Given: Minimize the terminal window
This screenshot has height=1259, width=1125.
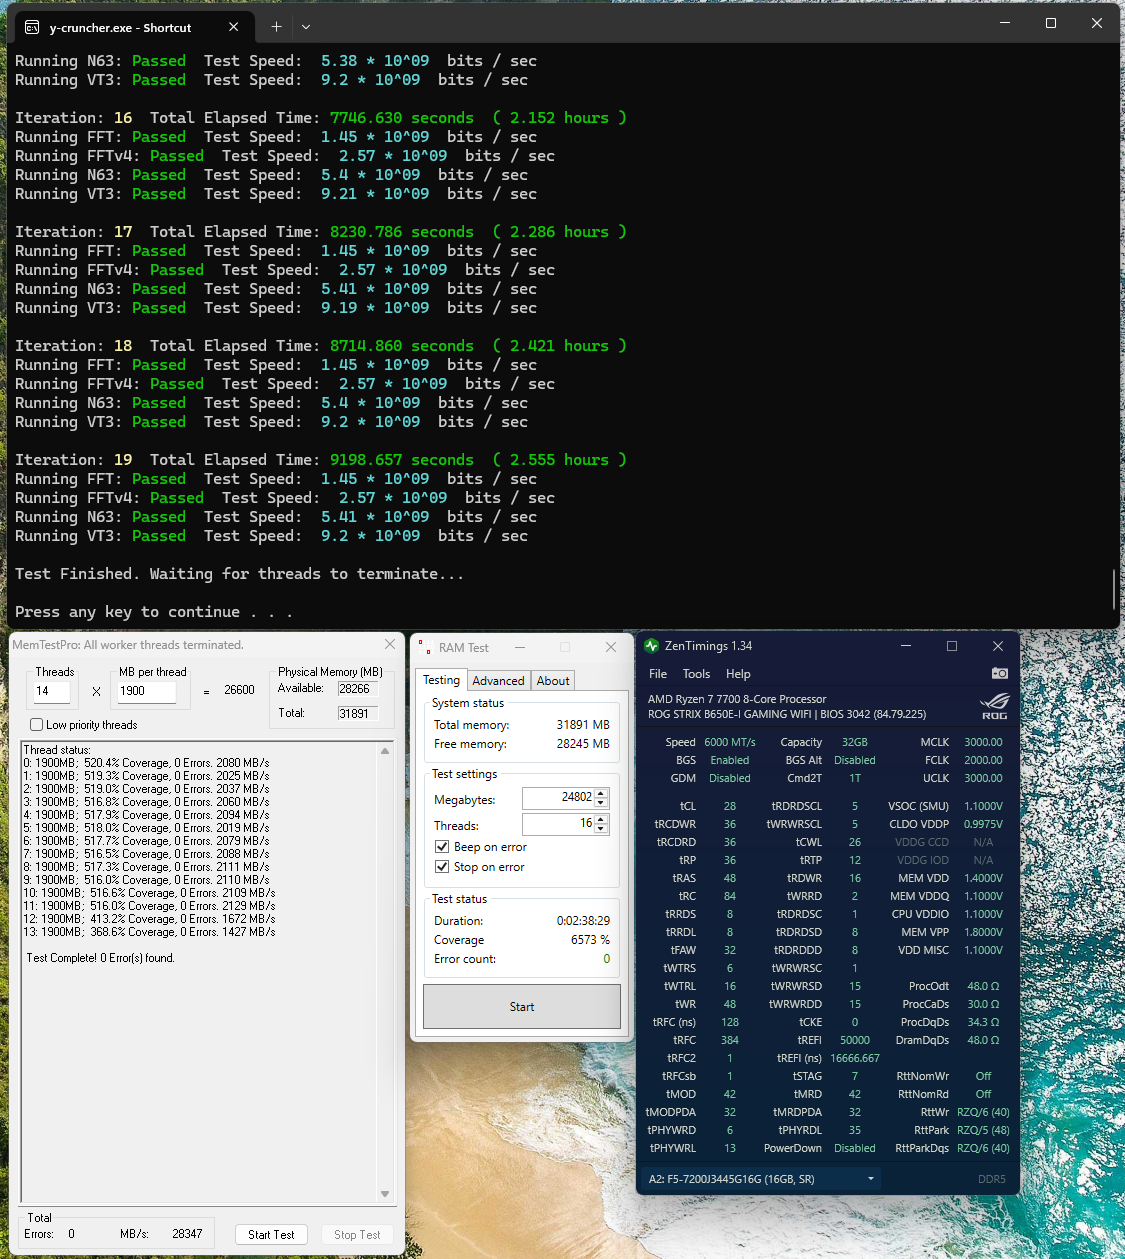Looking at the screenshot, I should click(1005, 23).
